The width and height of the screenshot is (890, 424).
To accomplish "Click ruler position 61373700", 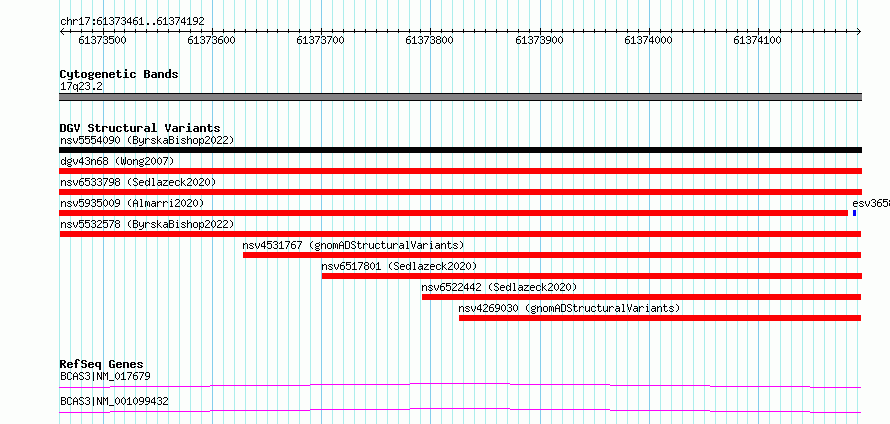I will tap(321, 40).
